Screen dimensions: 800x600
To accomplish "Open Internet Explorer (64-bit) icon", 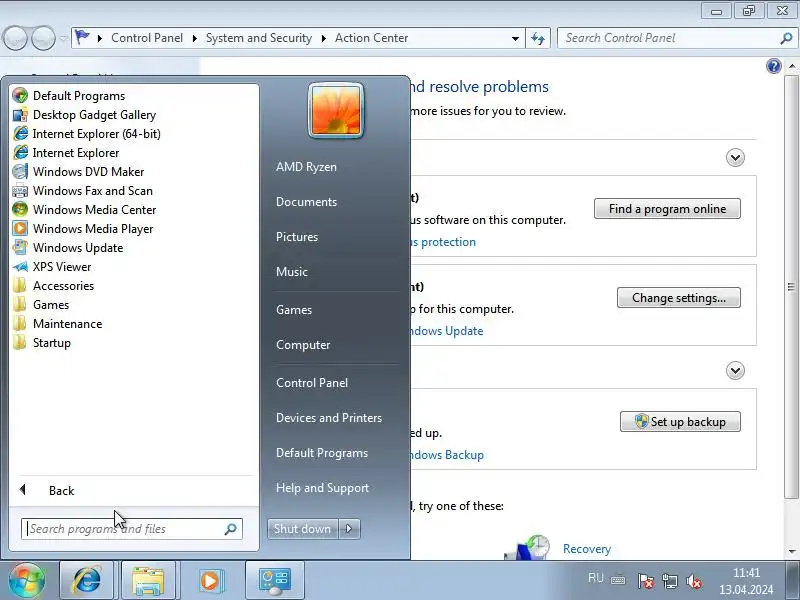I will (x=20, y=134).
